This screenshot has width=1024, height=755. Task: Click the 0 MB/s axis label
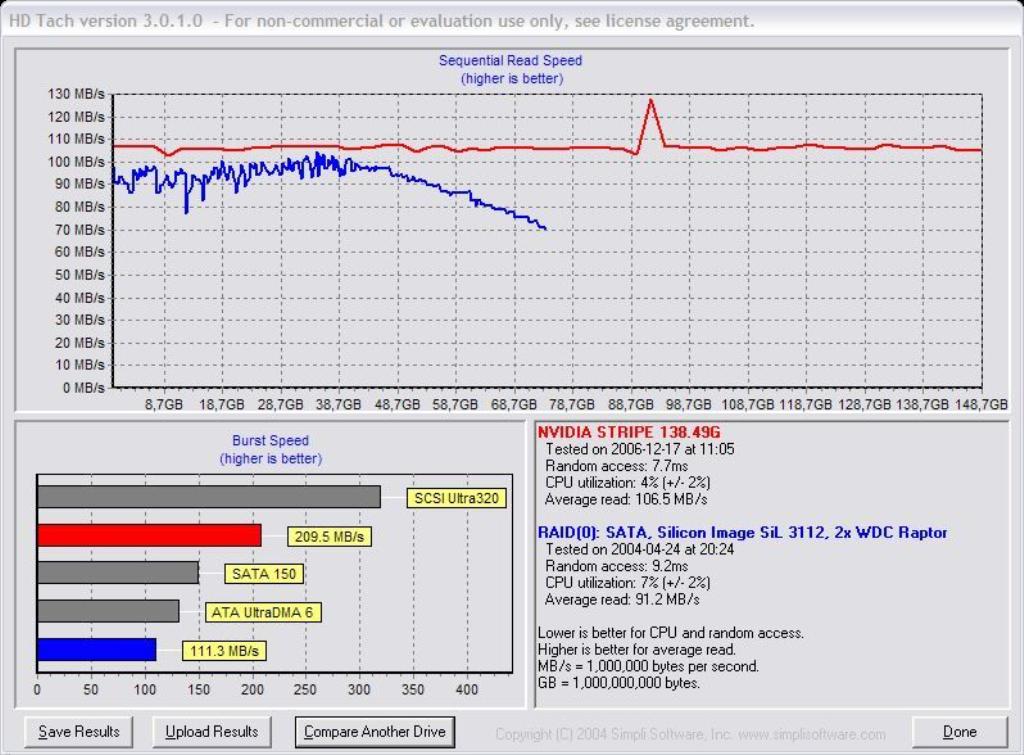point(83,388)
